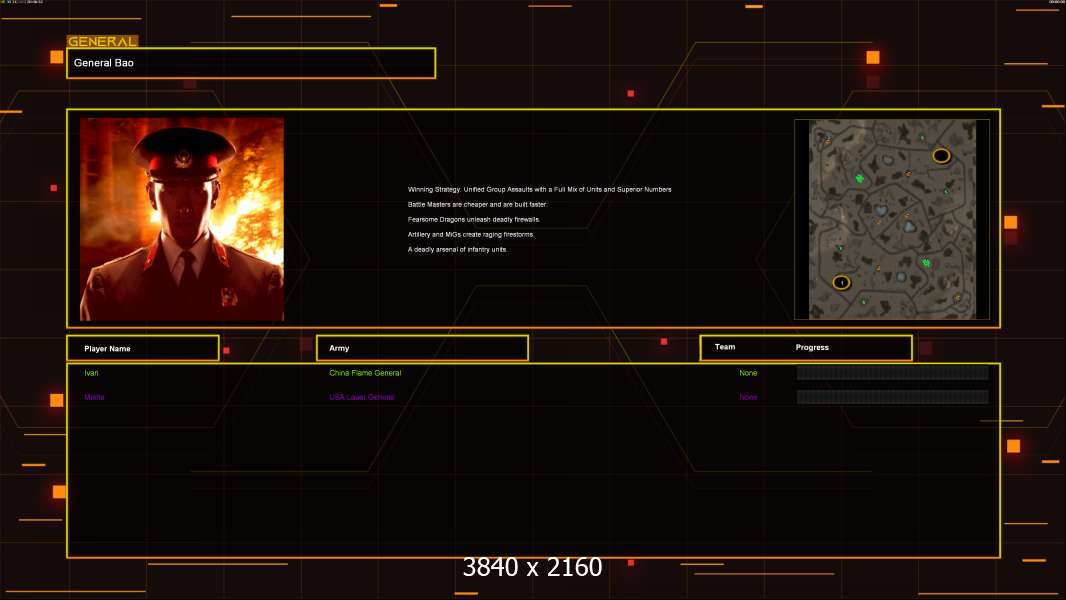Viewport: 1066px width, 600px height.
Task: Click the Progress column header
Action: pyautogui.click(x=812, y=347)
